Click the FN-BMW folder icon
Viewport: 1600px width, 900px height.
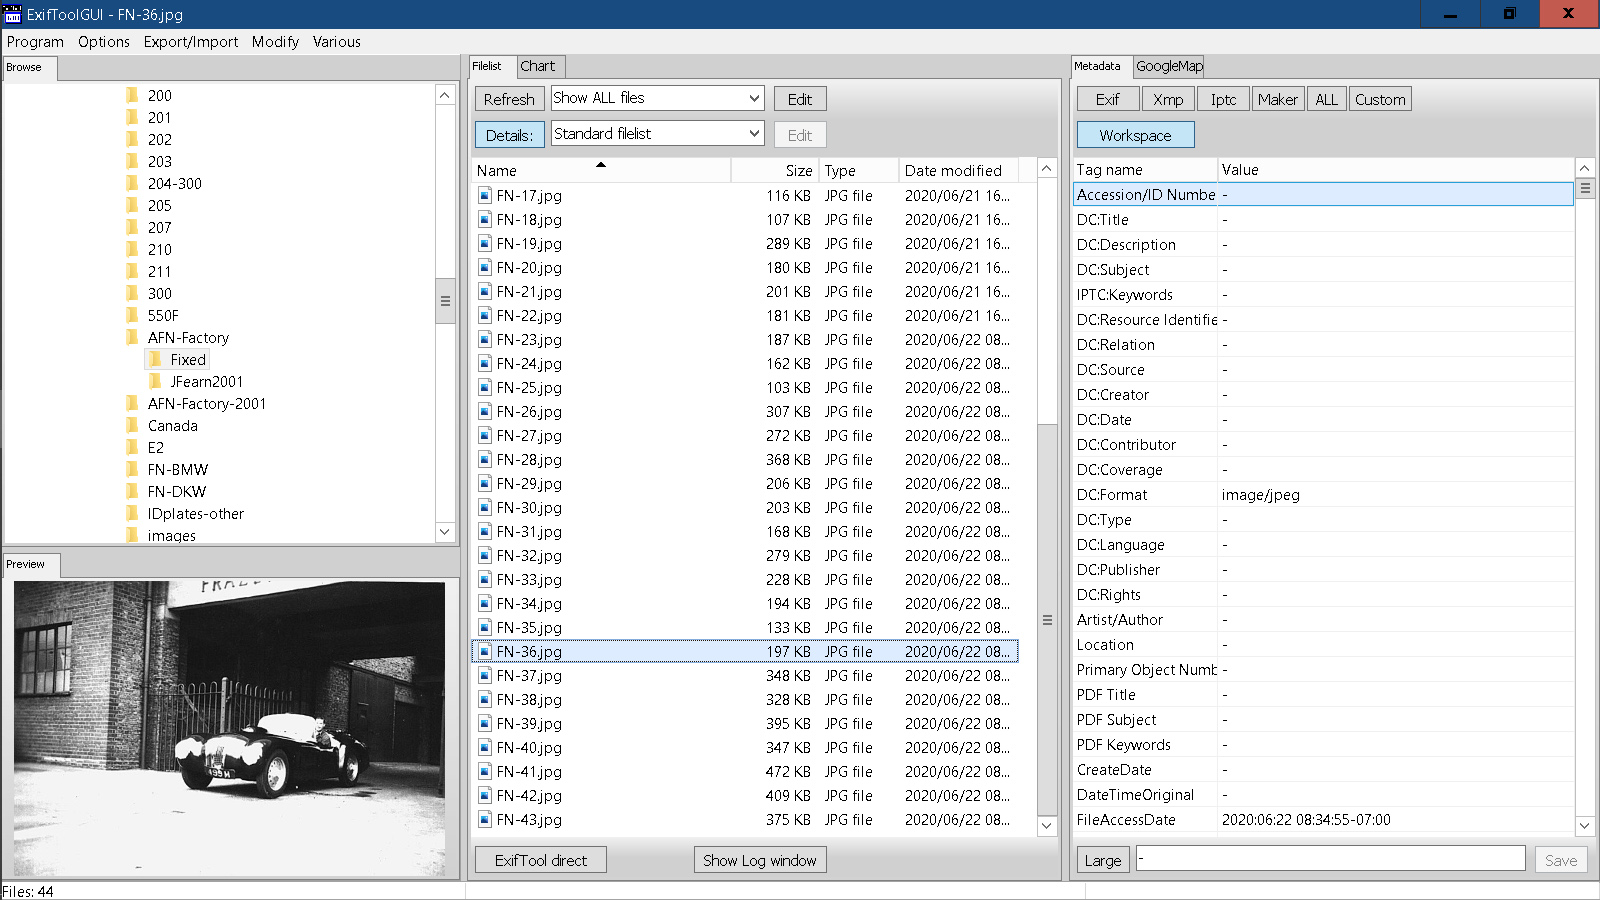132,470
